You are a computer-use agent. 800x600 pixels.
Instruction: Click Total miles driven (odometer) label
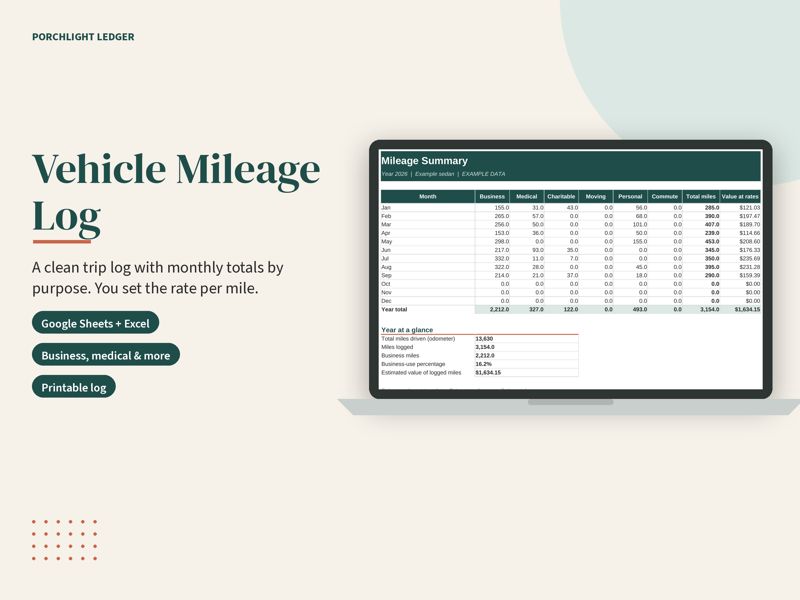(418, 339)
